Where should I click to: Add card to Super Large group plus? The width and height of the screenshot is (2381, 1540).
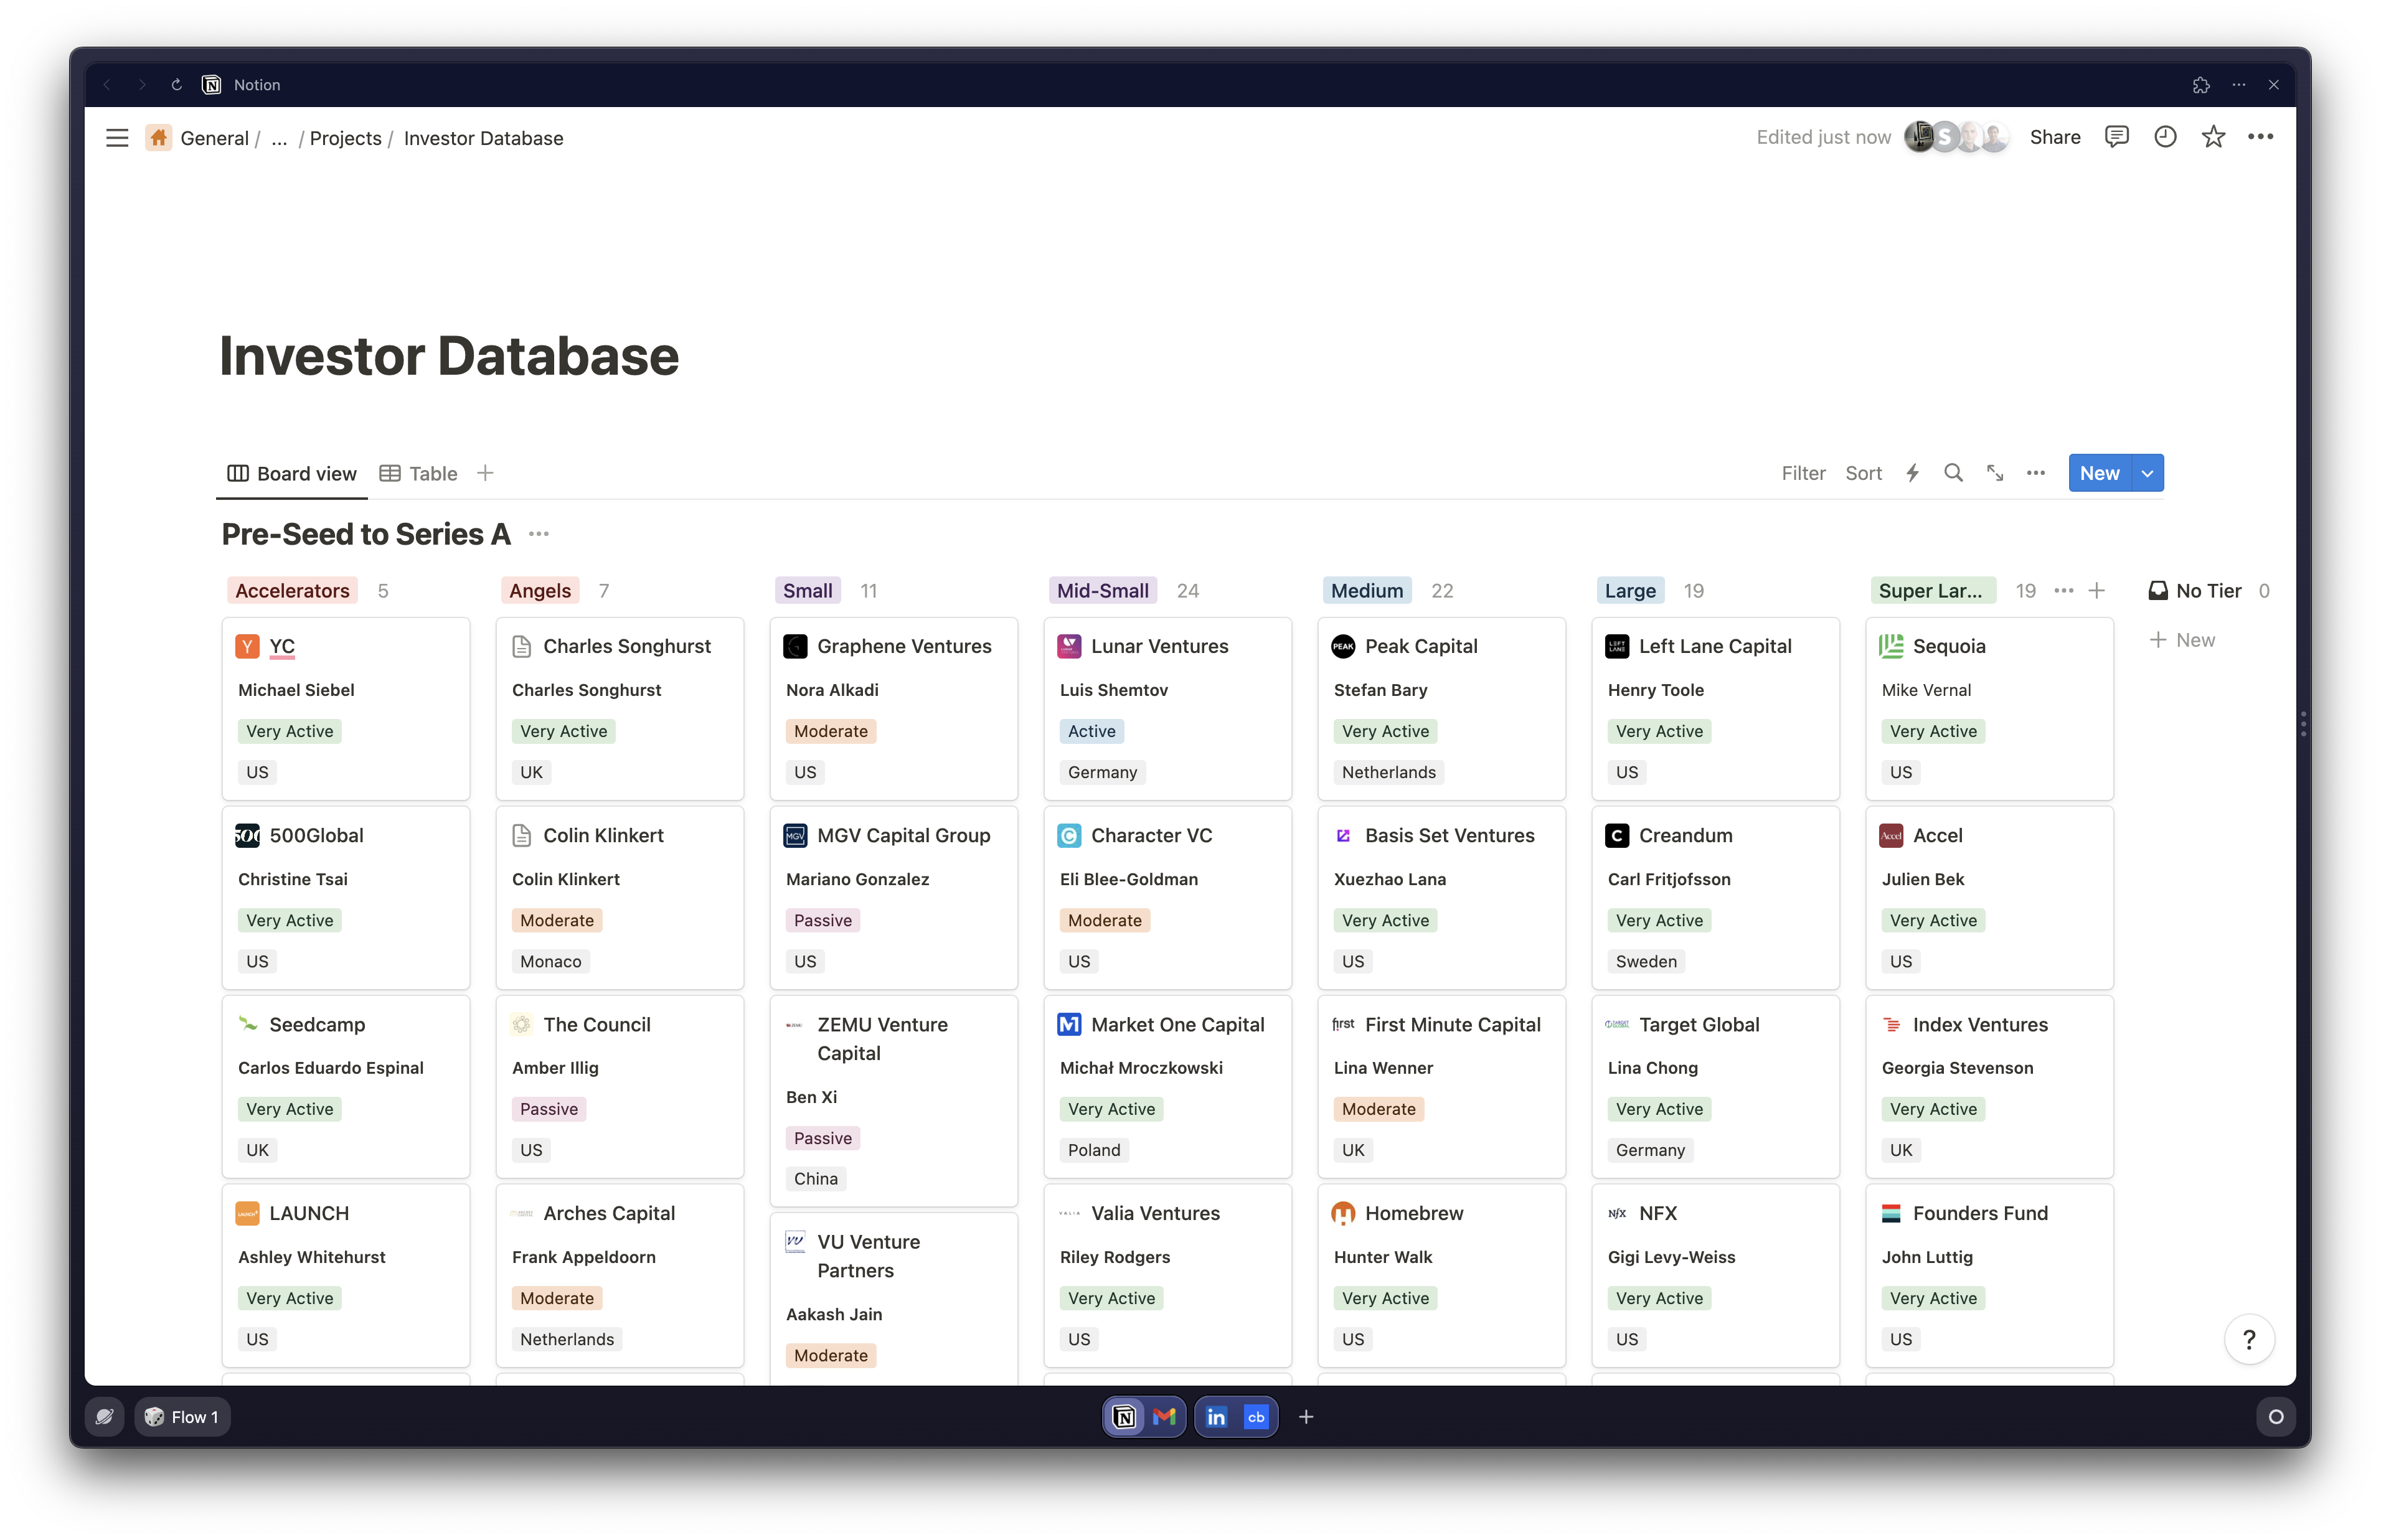point(2097,591)
